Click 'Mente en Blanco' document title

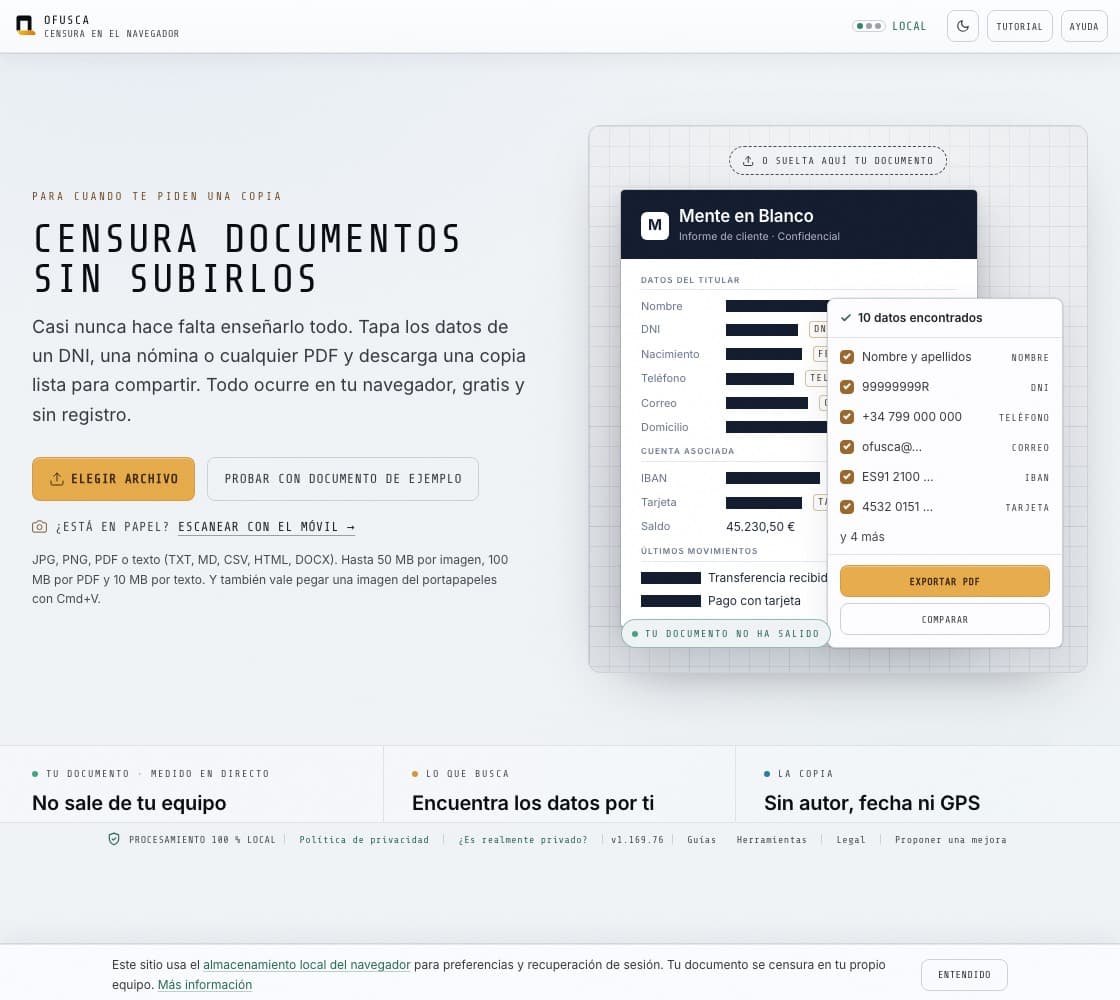[746, 216]
